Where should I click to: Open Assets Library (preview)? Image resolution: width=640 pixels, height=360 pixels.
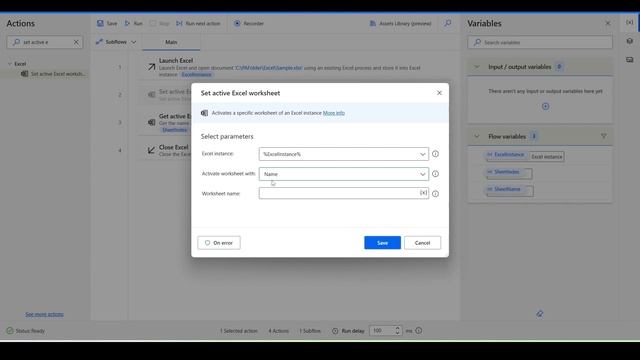(x=400, y=23)
